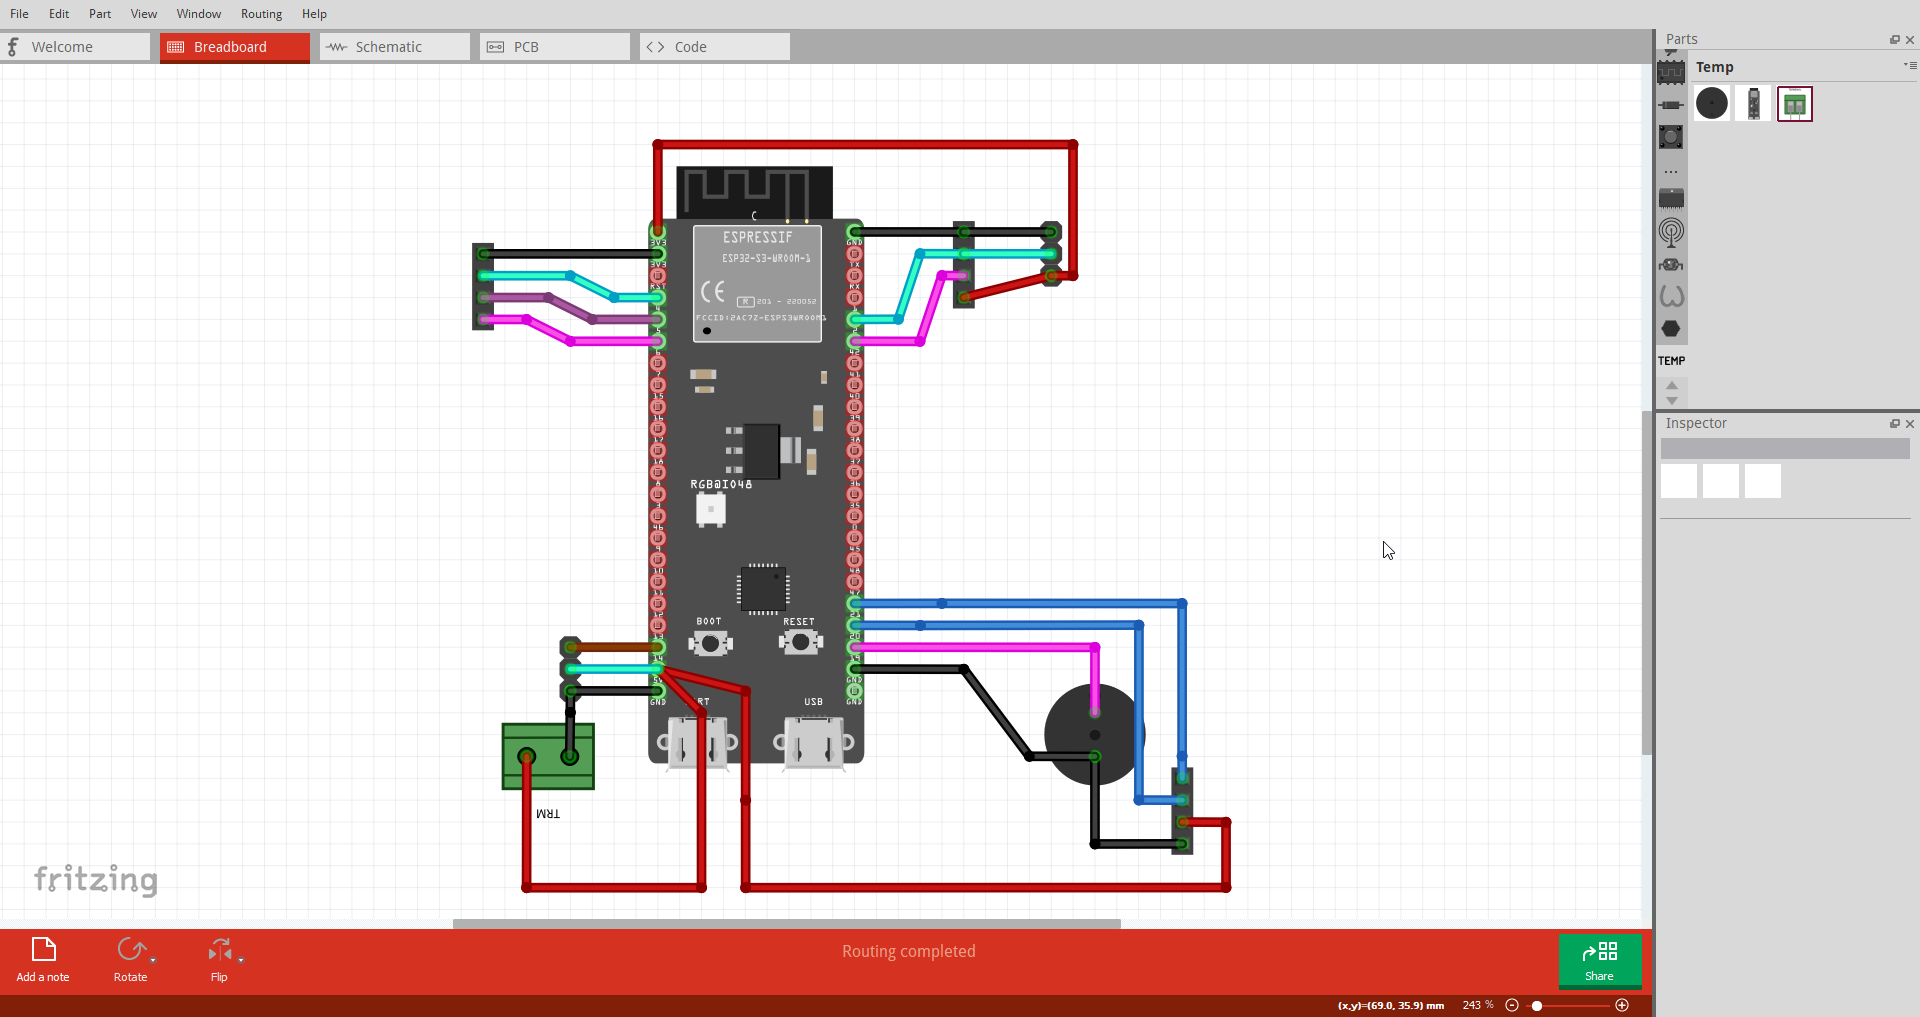The image size is (1920, 1017).
Task: Open the pushbutton parts bin icon
Action: pyautogui.click(x=1671, y=137)
